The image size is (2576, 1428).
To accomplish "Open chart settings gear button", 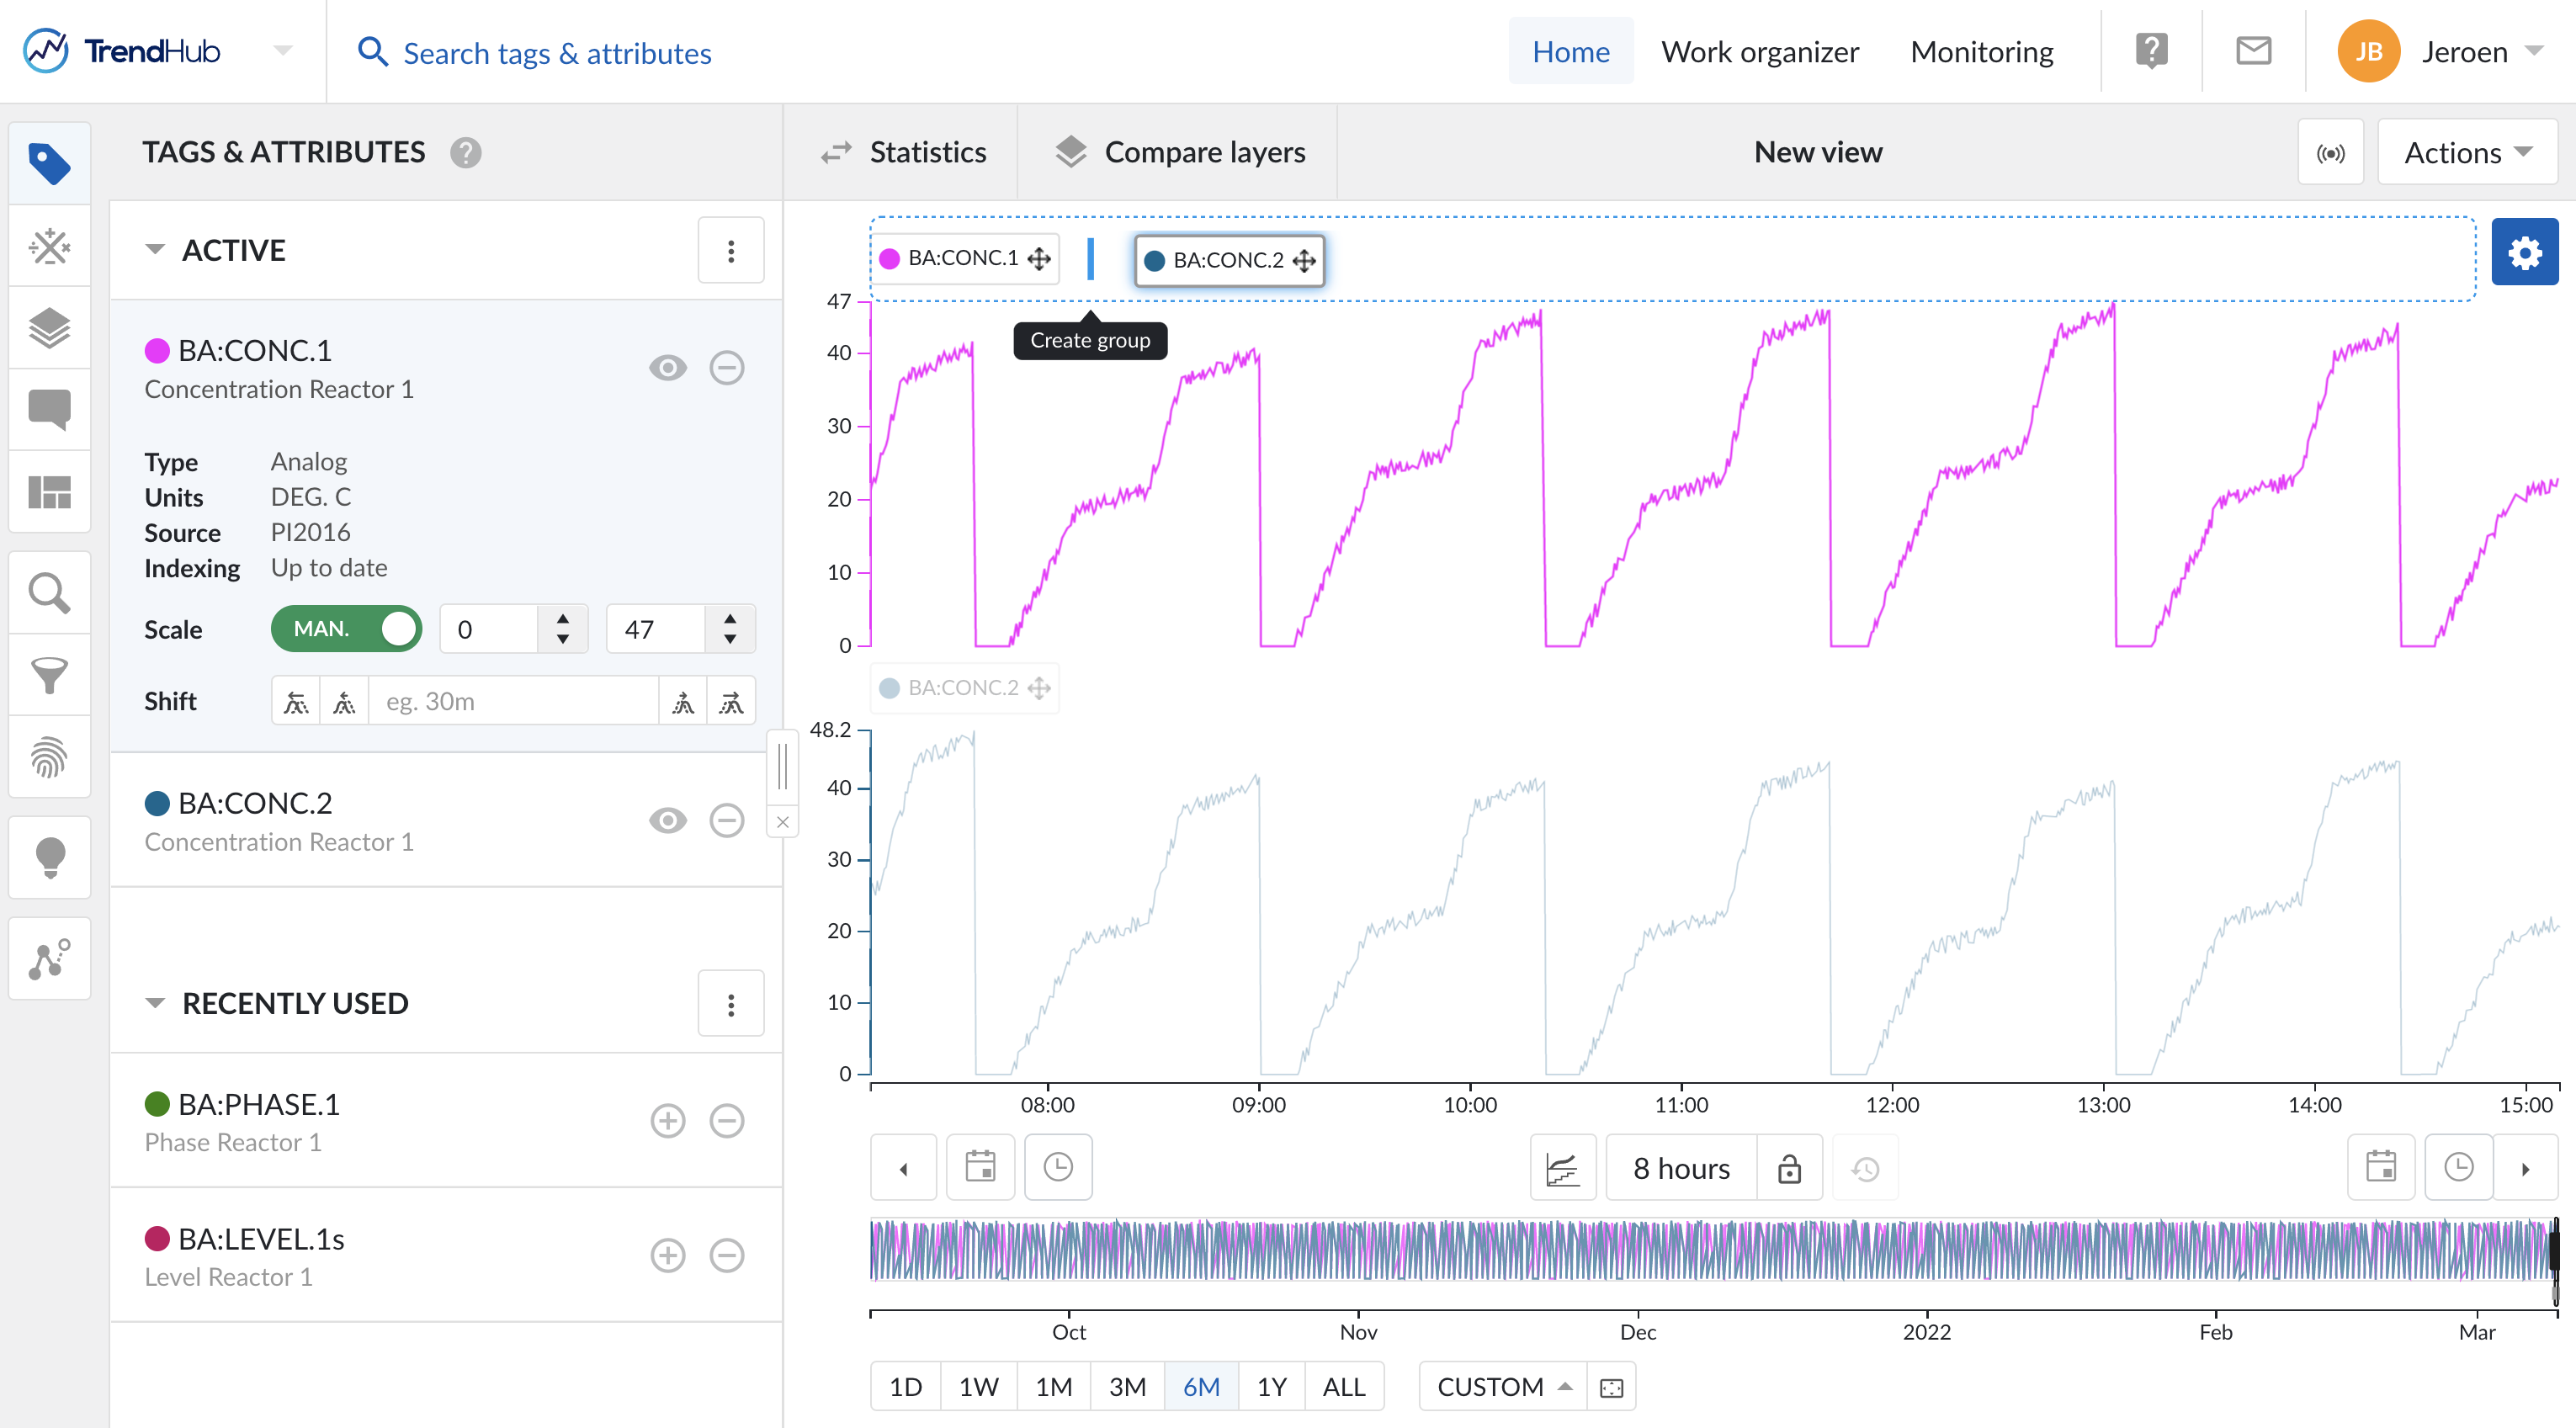I will tap(2523, 252).
